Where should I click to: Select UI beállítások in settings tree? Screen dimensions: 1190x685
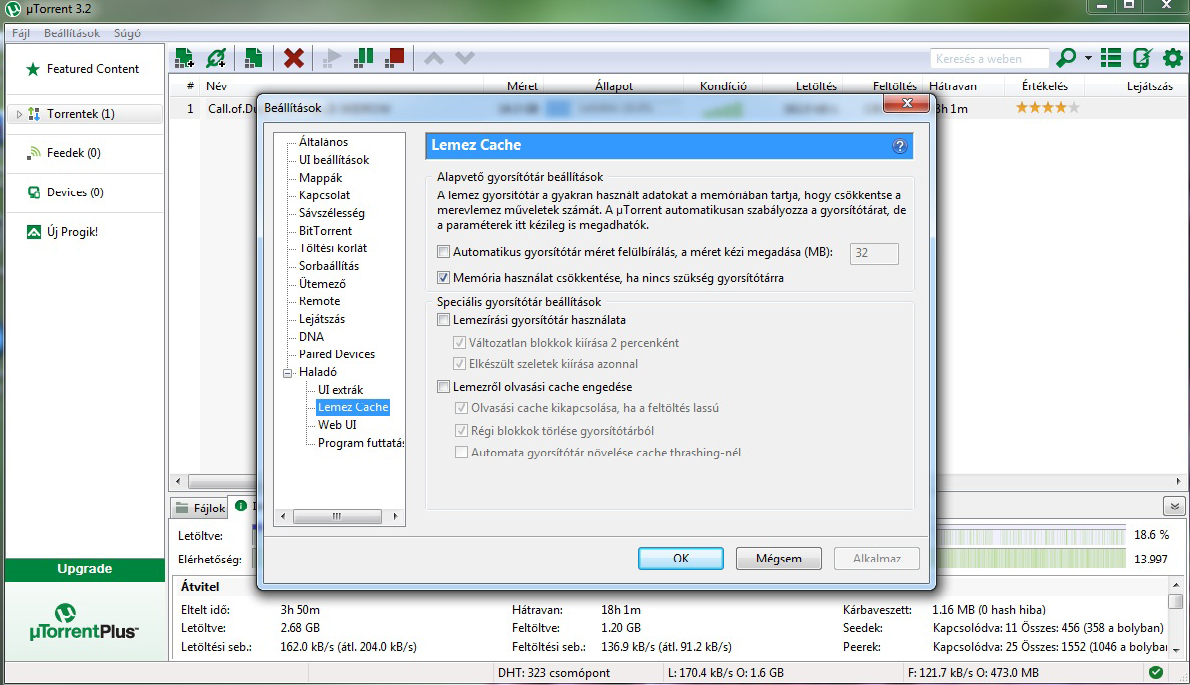(334, 160)
